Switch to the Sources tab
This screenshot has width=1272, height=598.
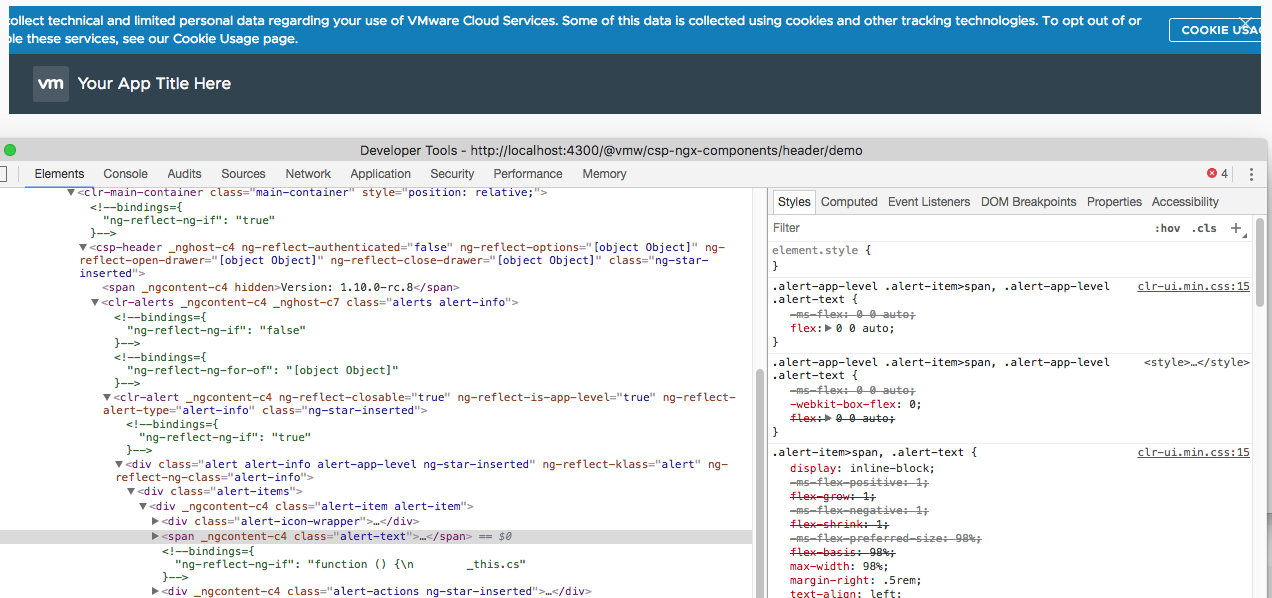click(243, 174)
